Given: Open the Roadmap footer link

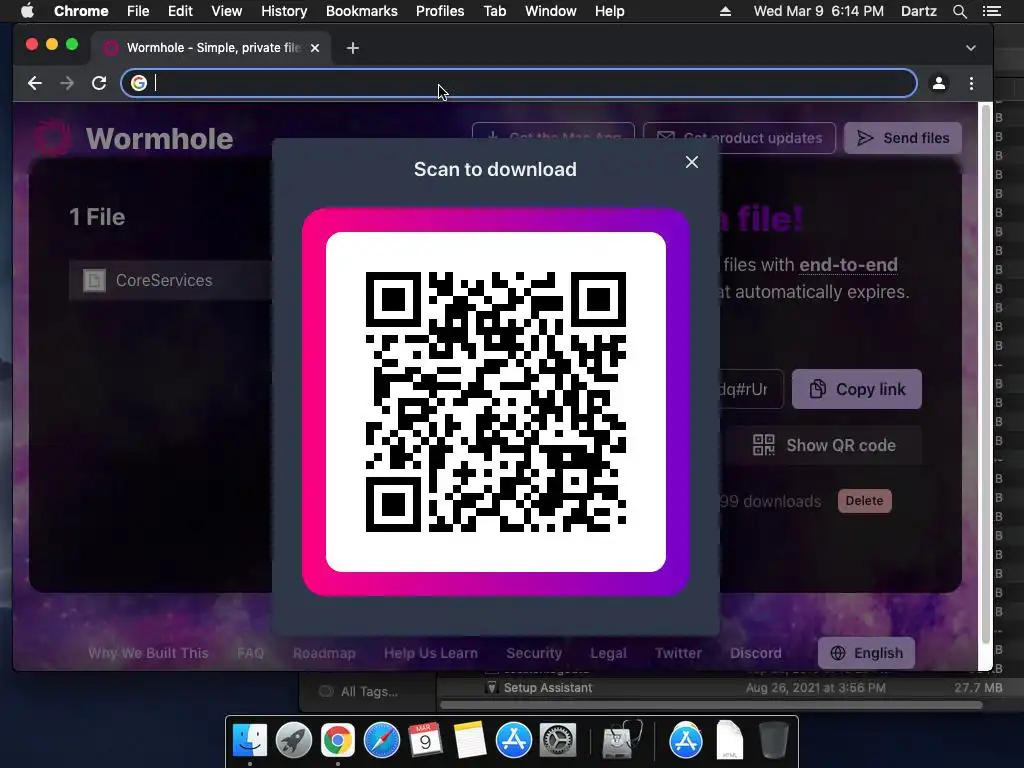Looking at the screenshot, I should 324,653.
